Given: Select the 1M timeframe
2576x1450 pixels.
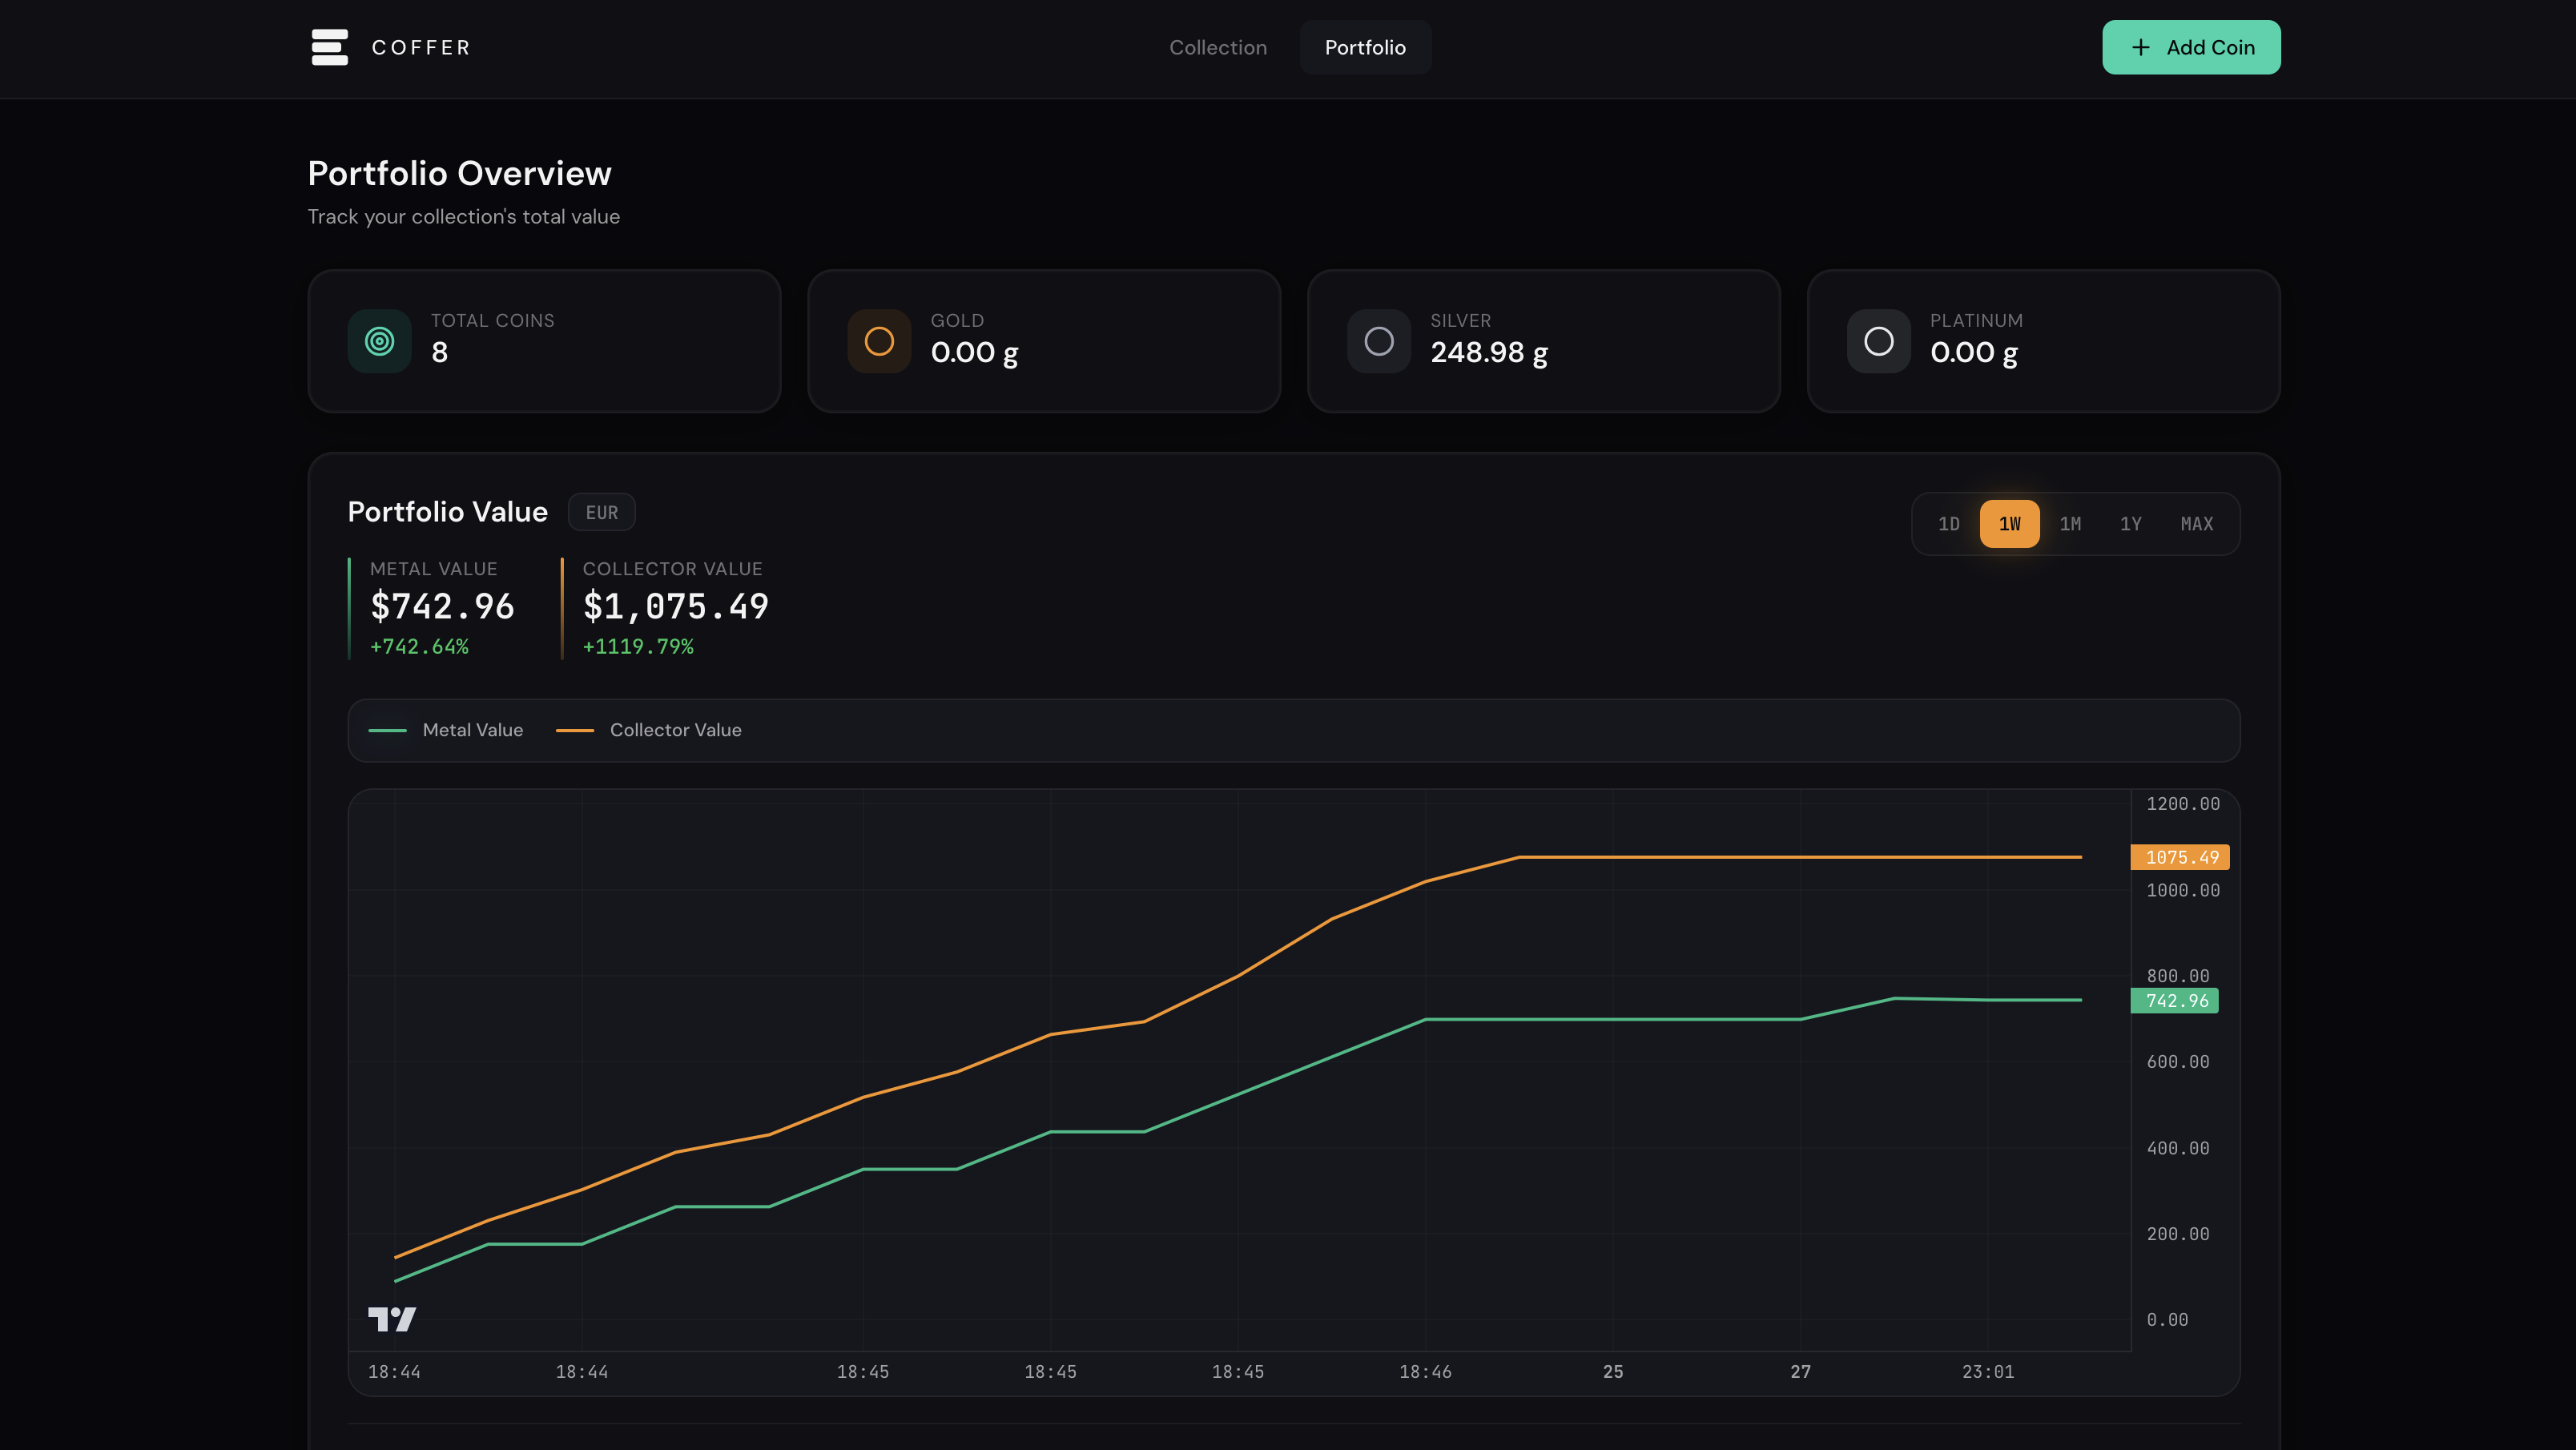Looking at the screenshot, I should 2070,523.
